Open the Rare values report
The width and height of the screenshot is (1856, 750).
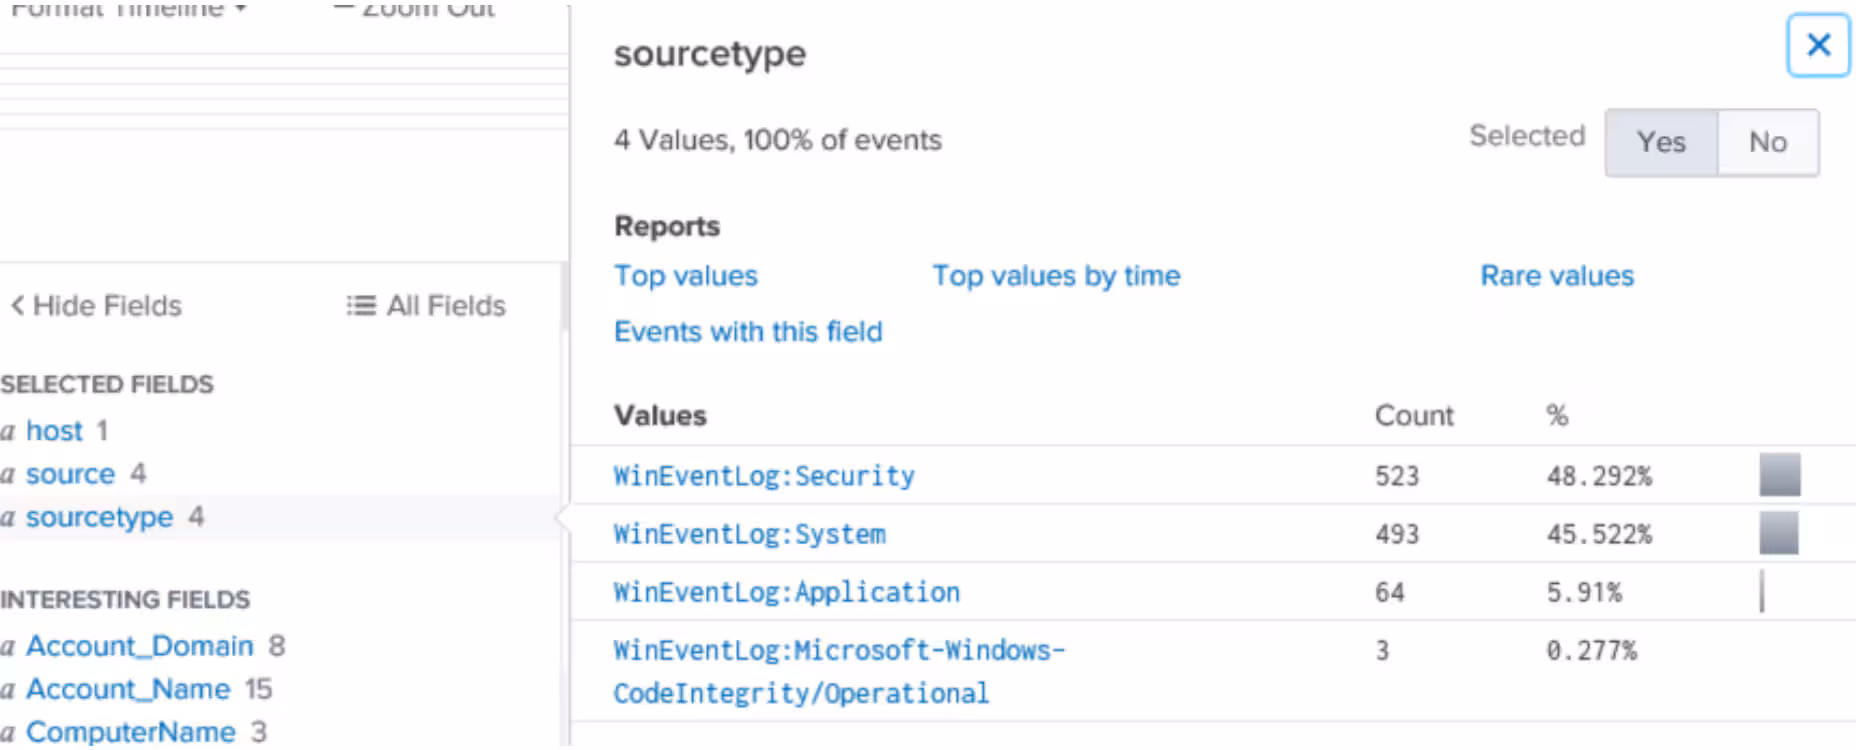(x=1557, y=276)
